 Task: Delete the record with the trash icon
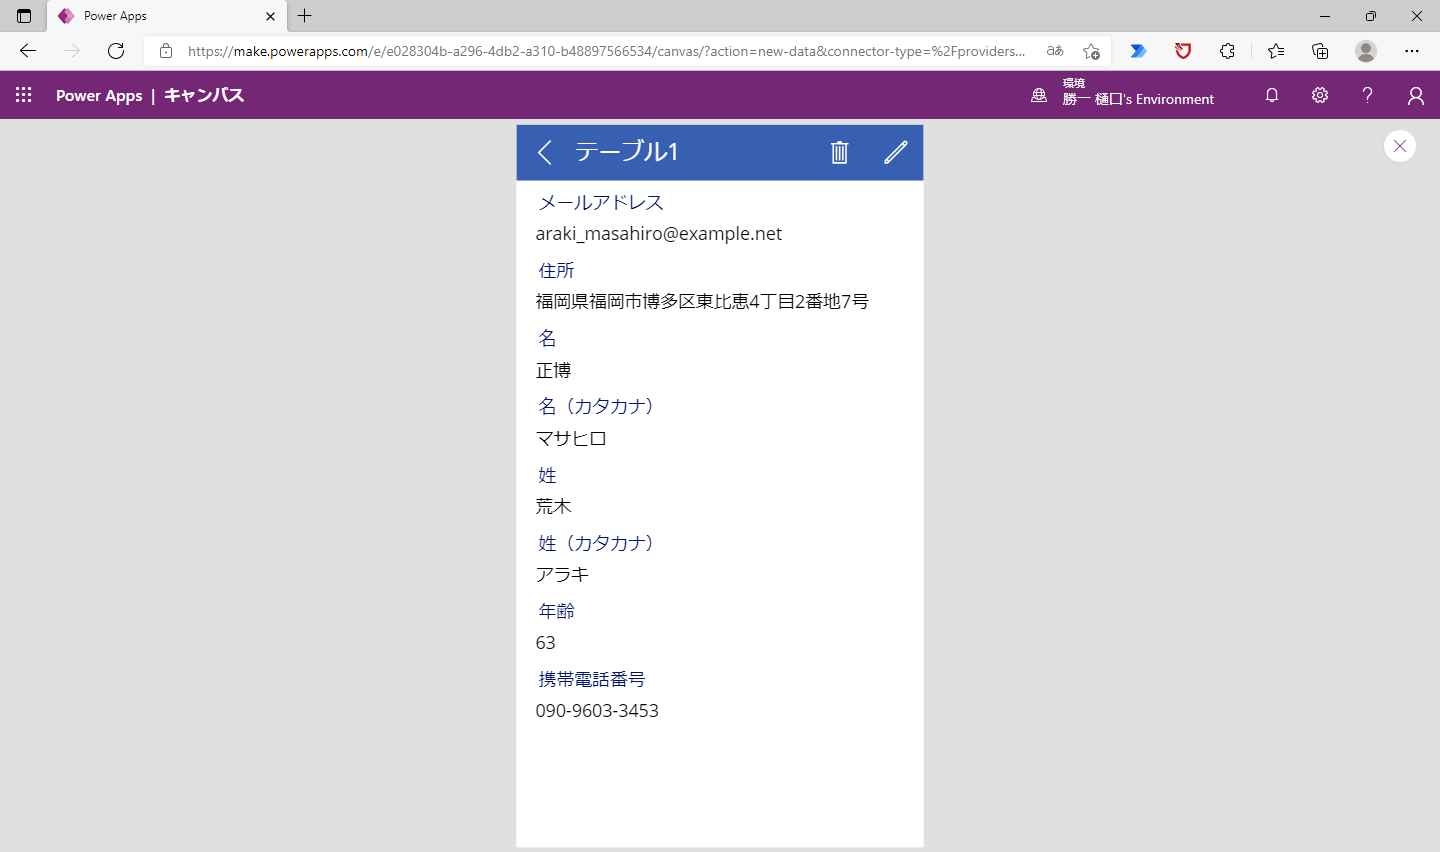coord(839,152)
